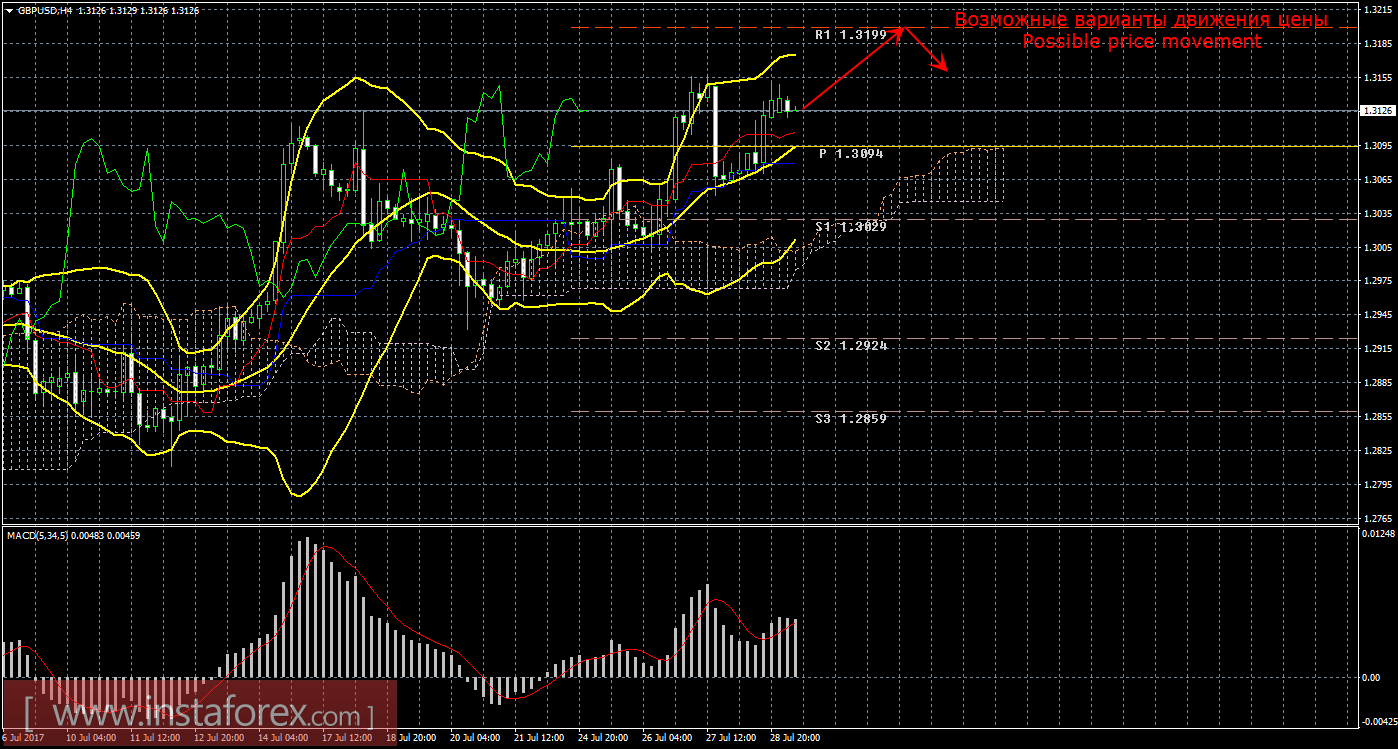This screenshot has width=1398, height=749.
Task: Click the 0.00 MACD scale value
Action: pos(1372,677)
